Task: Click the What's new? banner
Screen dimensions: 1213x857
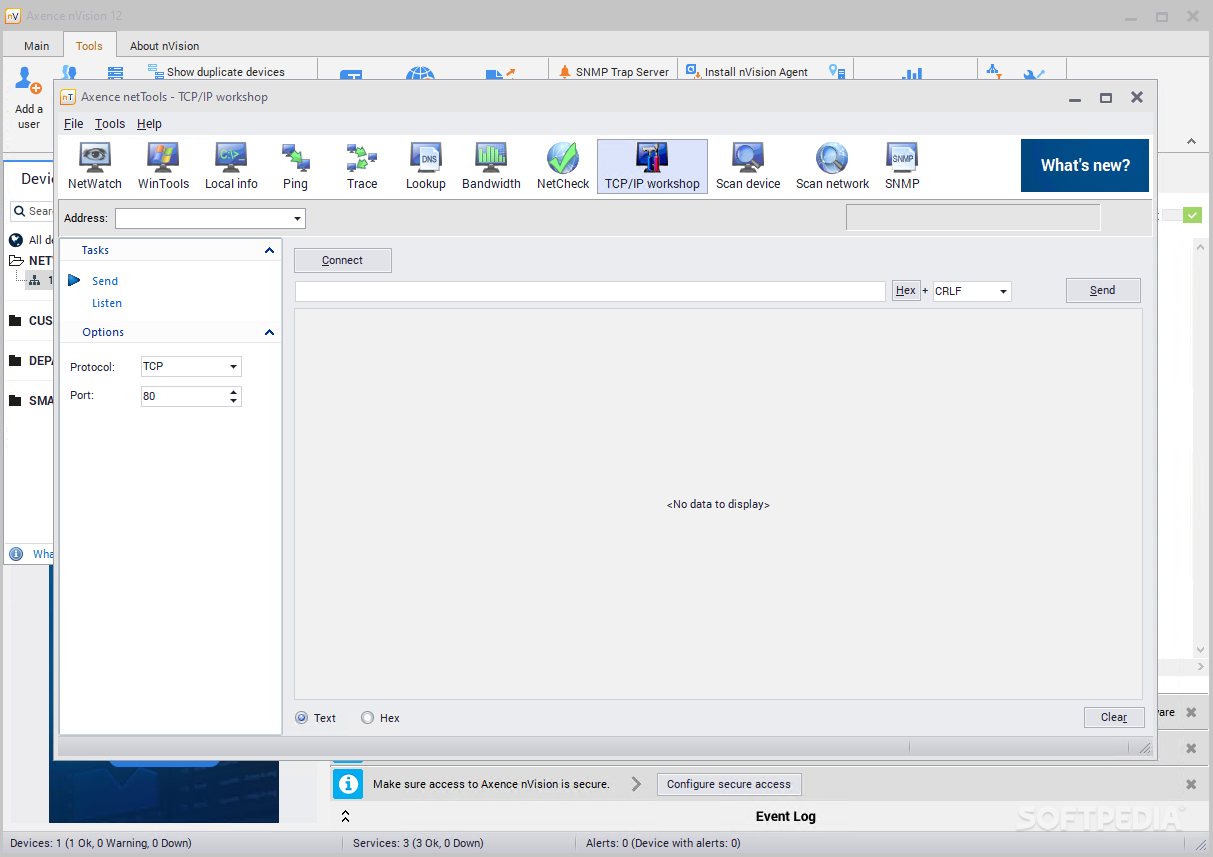Action: 1085,166
